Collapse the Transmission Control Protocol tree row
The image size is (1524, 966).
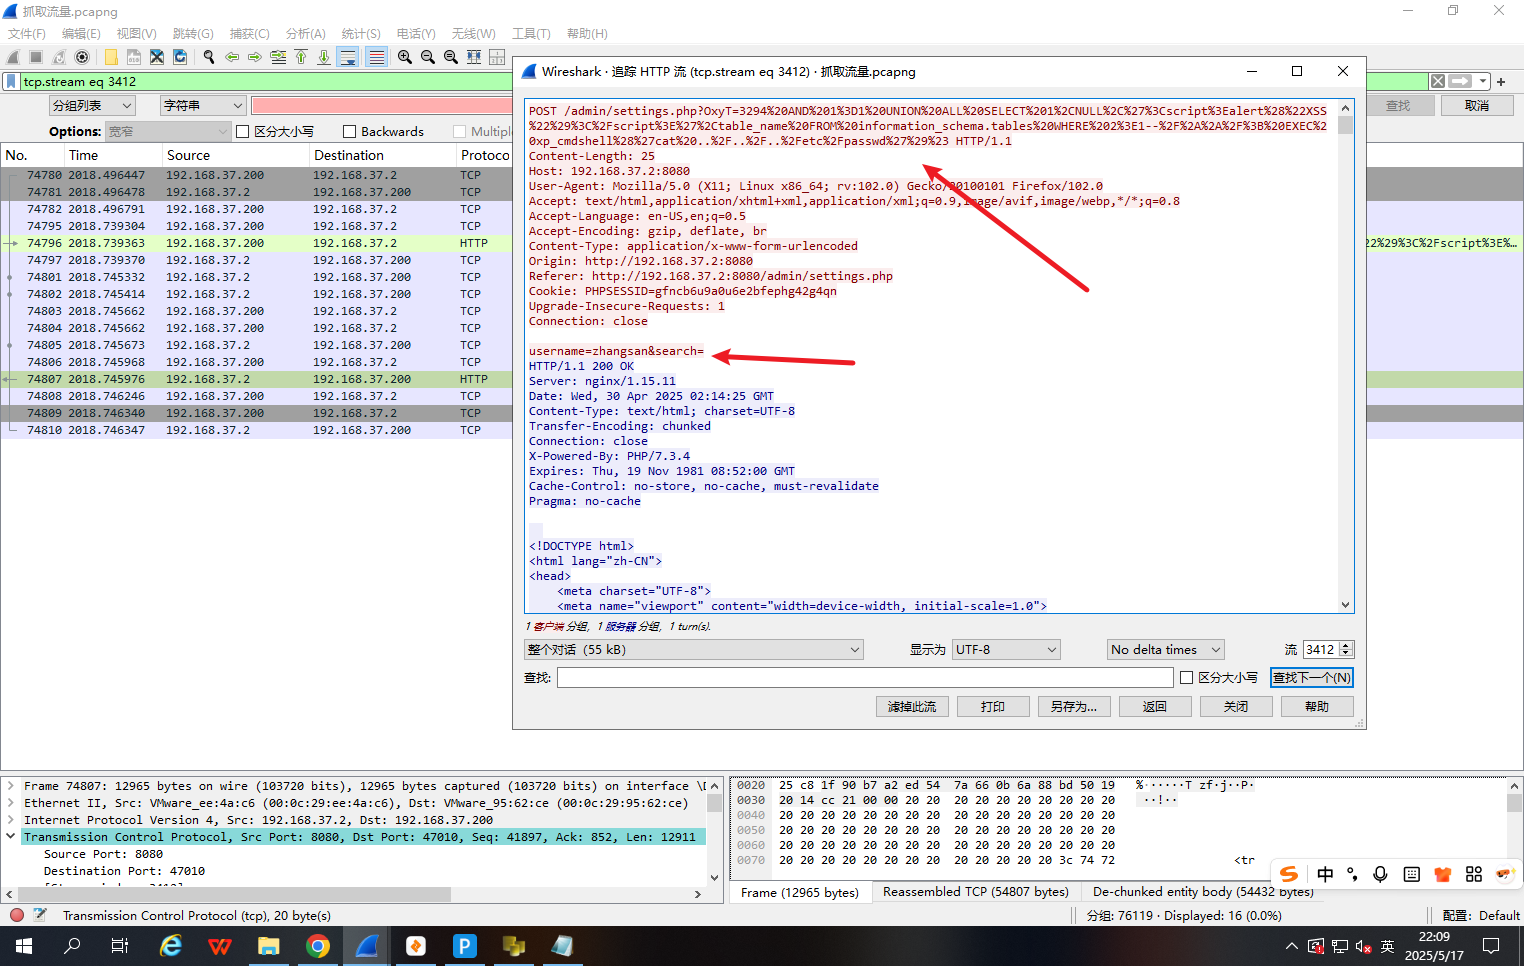[x=11, y=837]
